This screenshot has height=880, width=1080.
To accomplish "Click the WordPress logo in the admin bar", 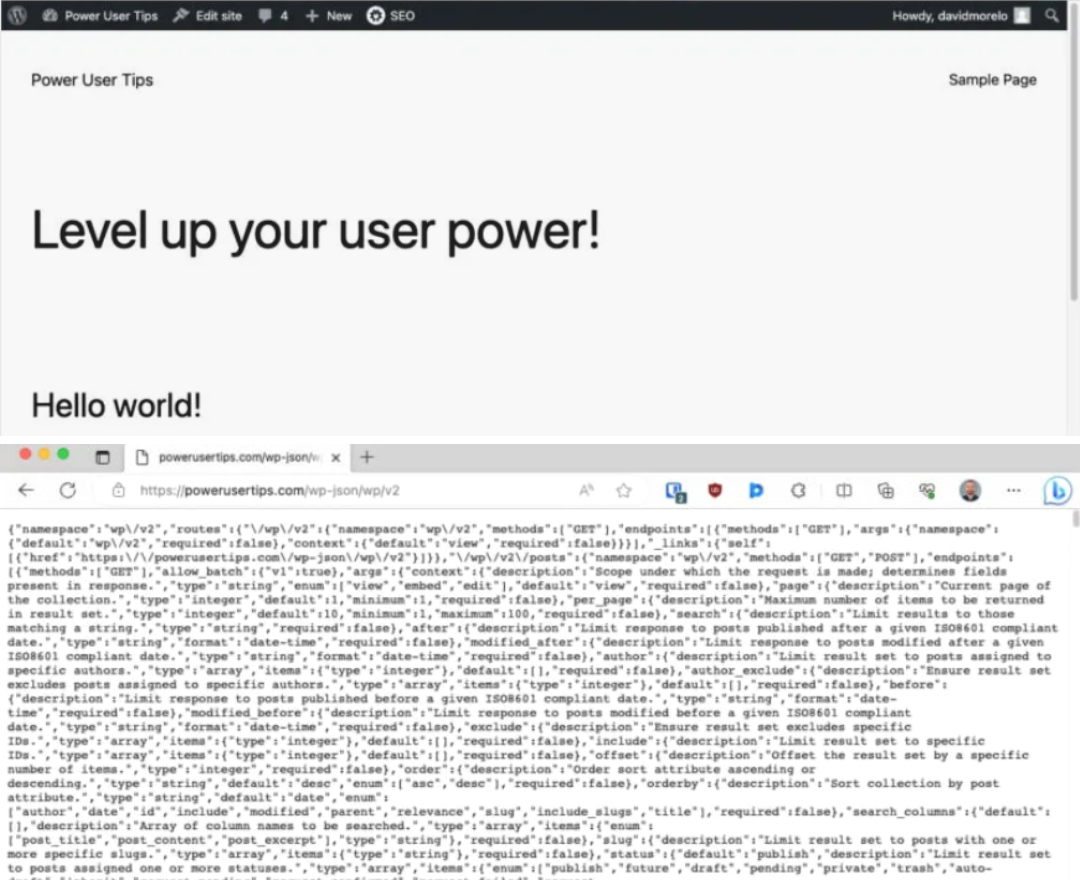I will coord(16,15).
